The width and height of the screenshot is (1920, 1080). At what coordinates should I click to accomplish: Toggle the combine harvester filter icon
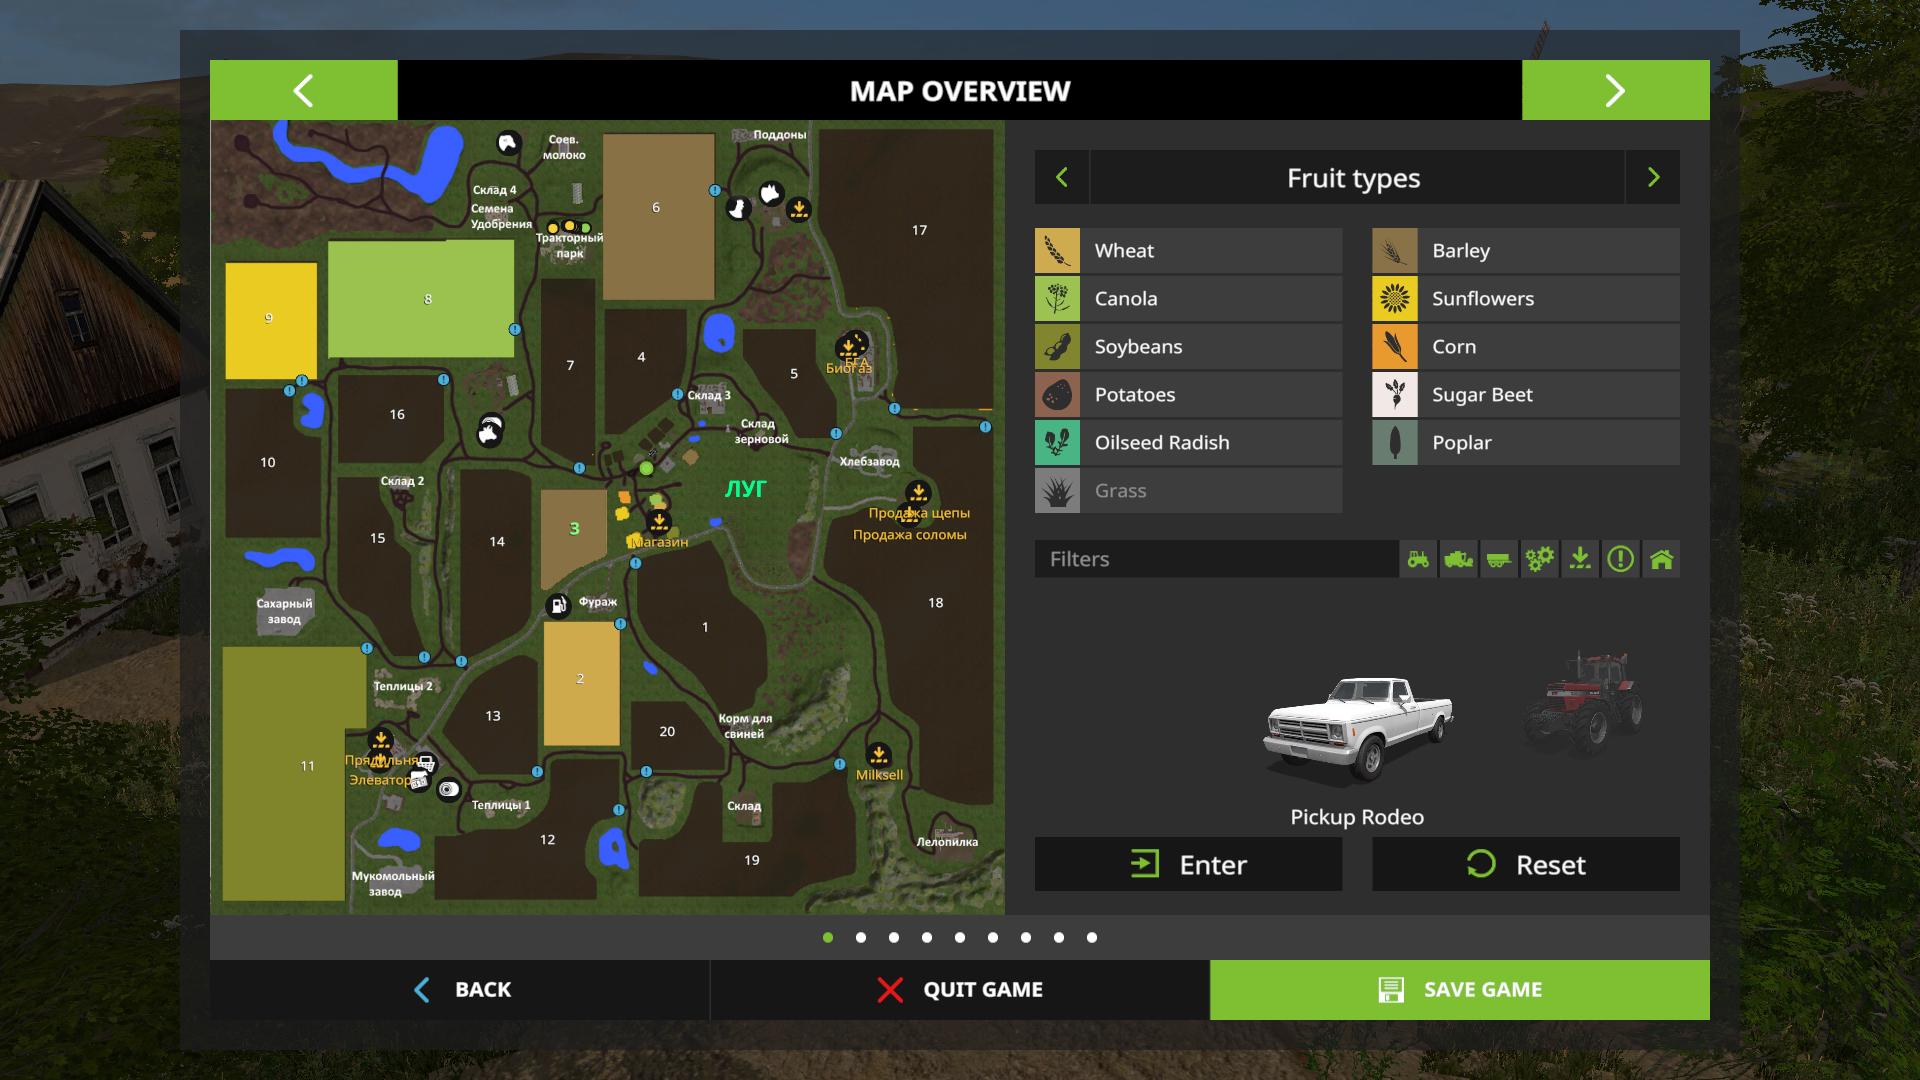click(1459, 559)
